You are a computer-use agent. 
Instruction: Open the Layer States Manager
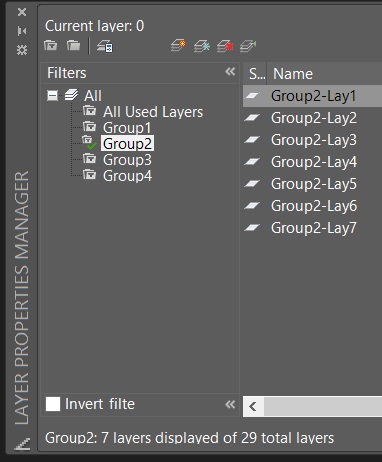105,46
